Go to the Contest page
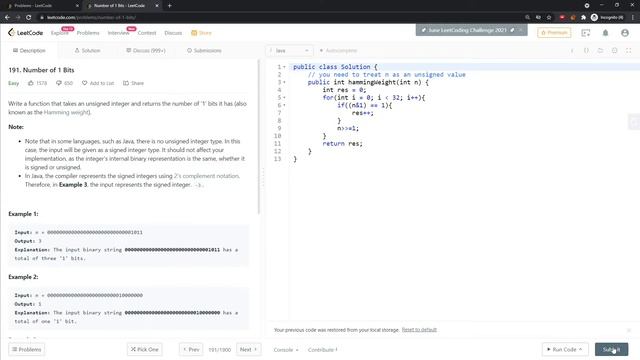Screen dimensions: 640x360 (147, 33)
